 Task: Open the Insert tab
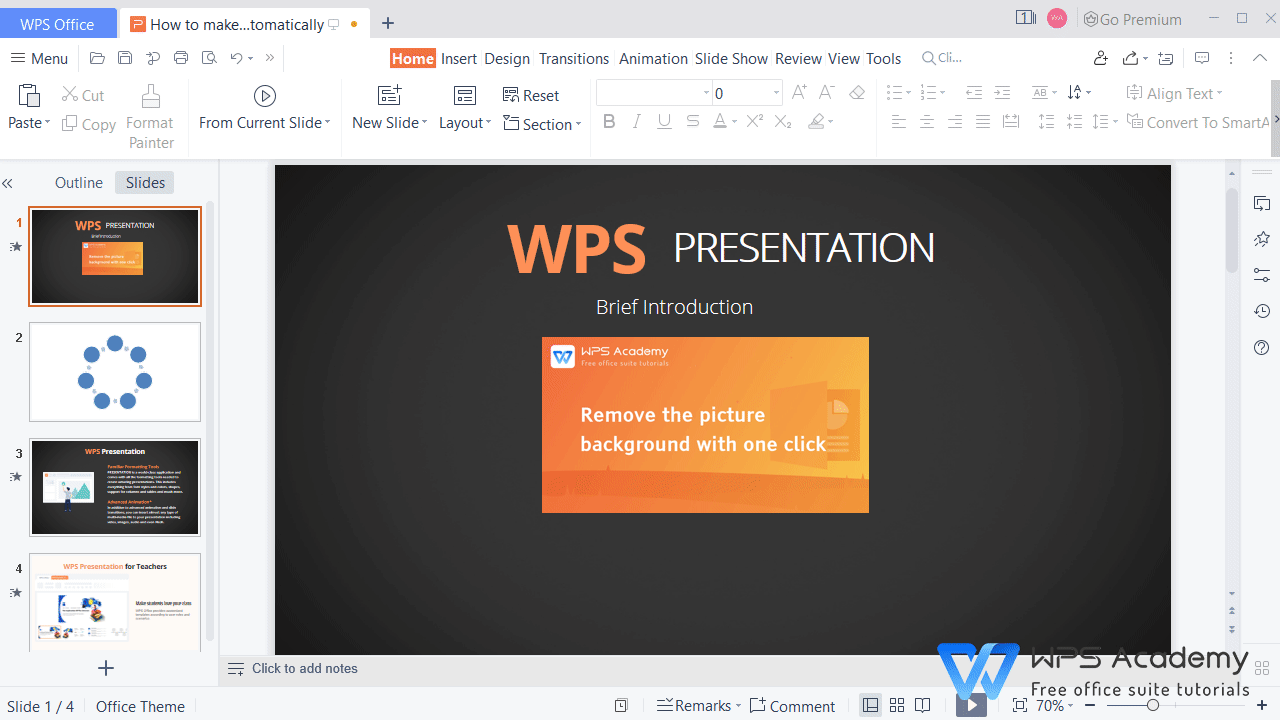click(459, 58)
